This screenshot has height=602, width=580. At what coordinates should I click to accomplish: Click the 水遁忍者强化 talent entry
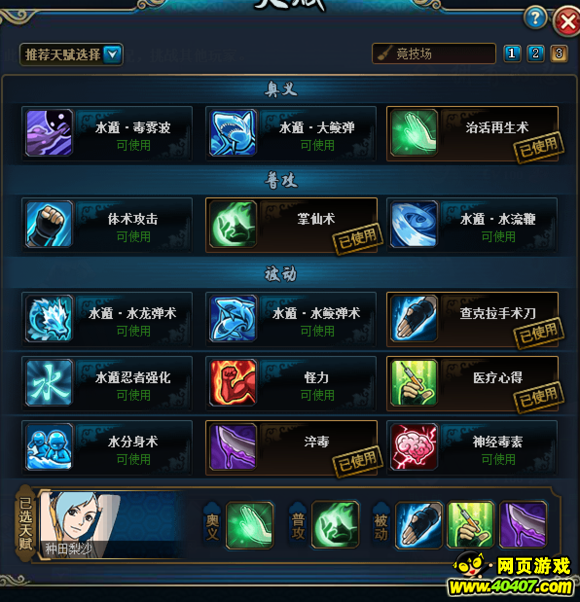107,384
